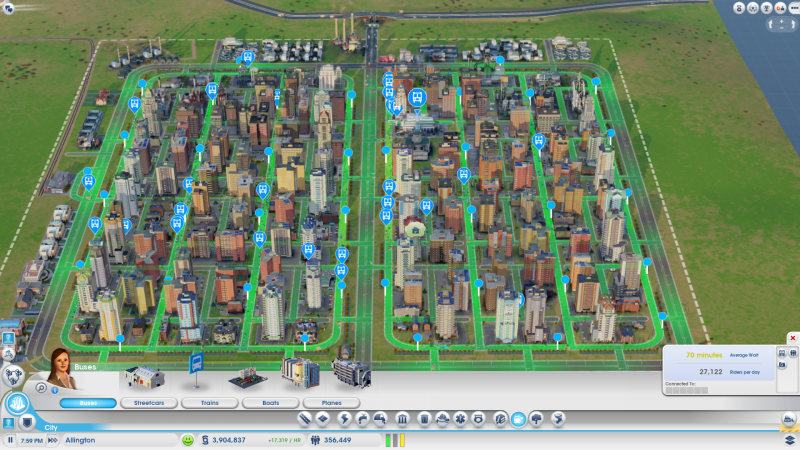This screenshot has width=800, height=450.
Task: Open the trophy achievements icon
Action: click(x=766, y=8)
